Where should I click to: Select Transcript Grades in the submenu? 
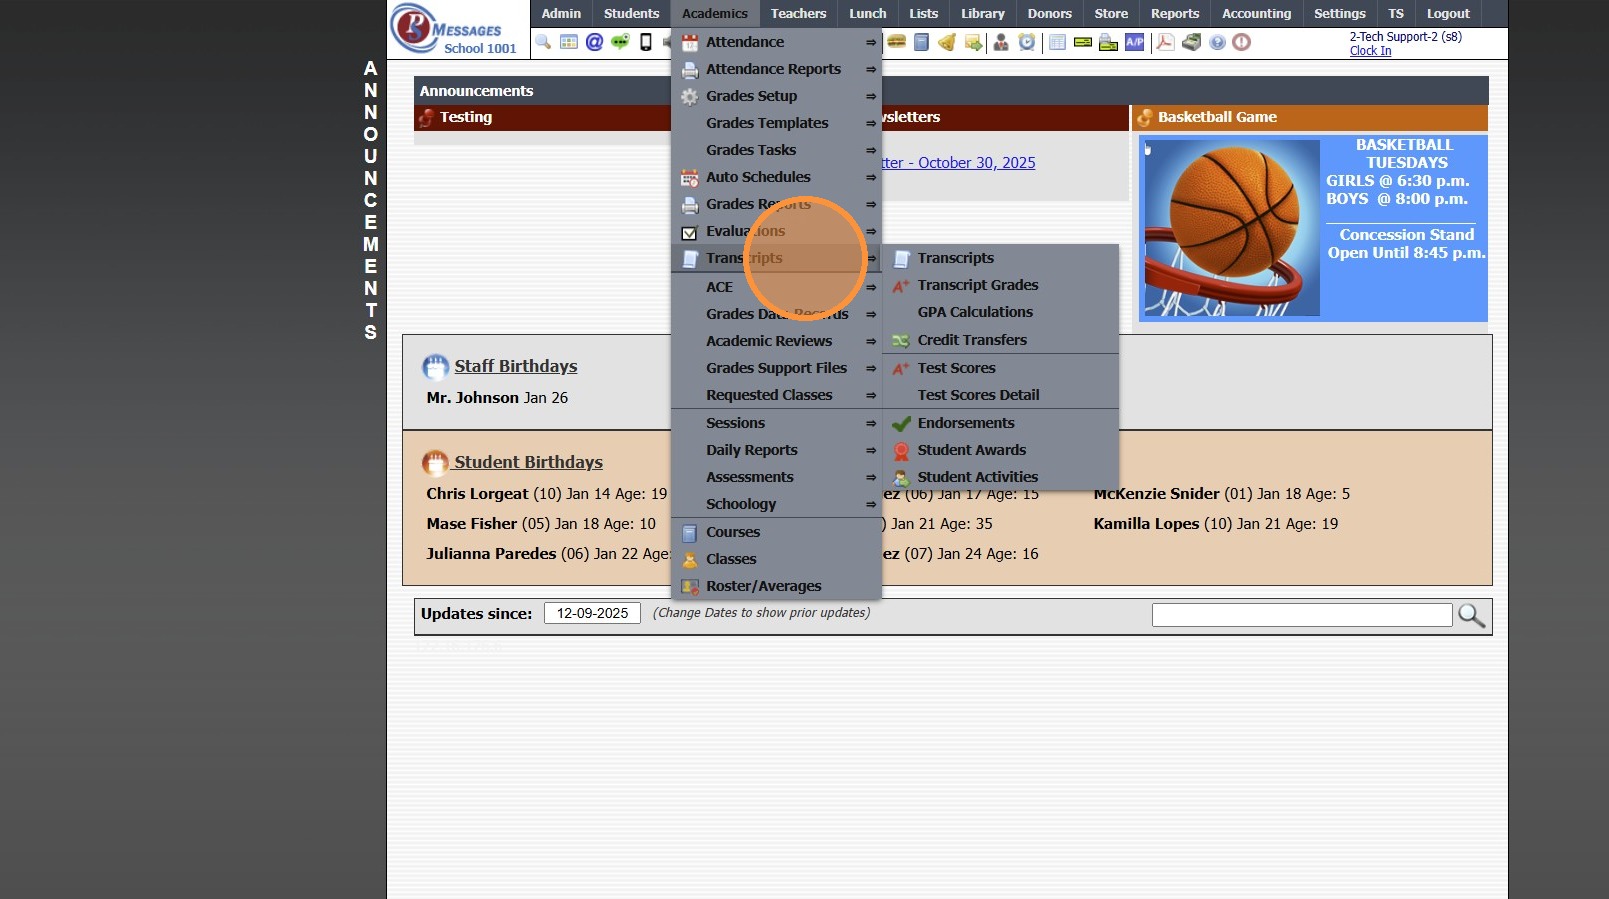pos(1000,285)
